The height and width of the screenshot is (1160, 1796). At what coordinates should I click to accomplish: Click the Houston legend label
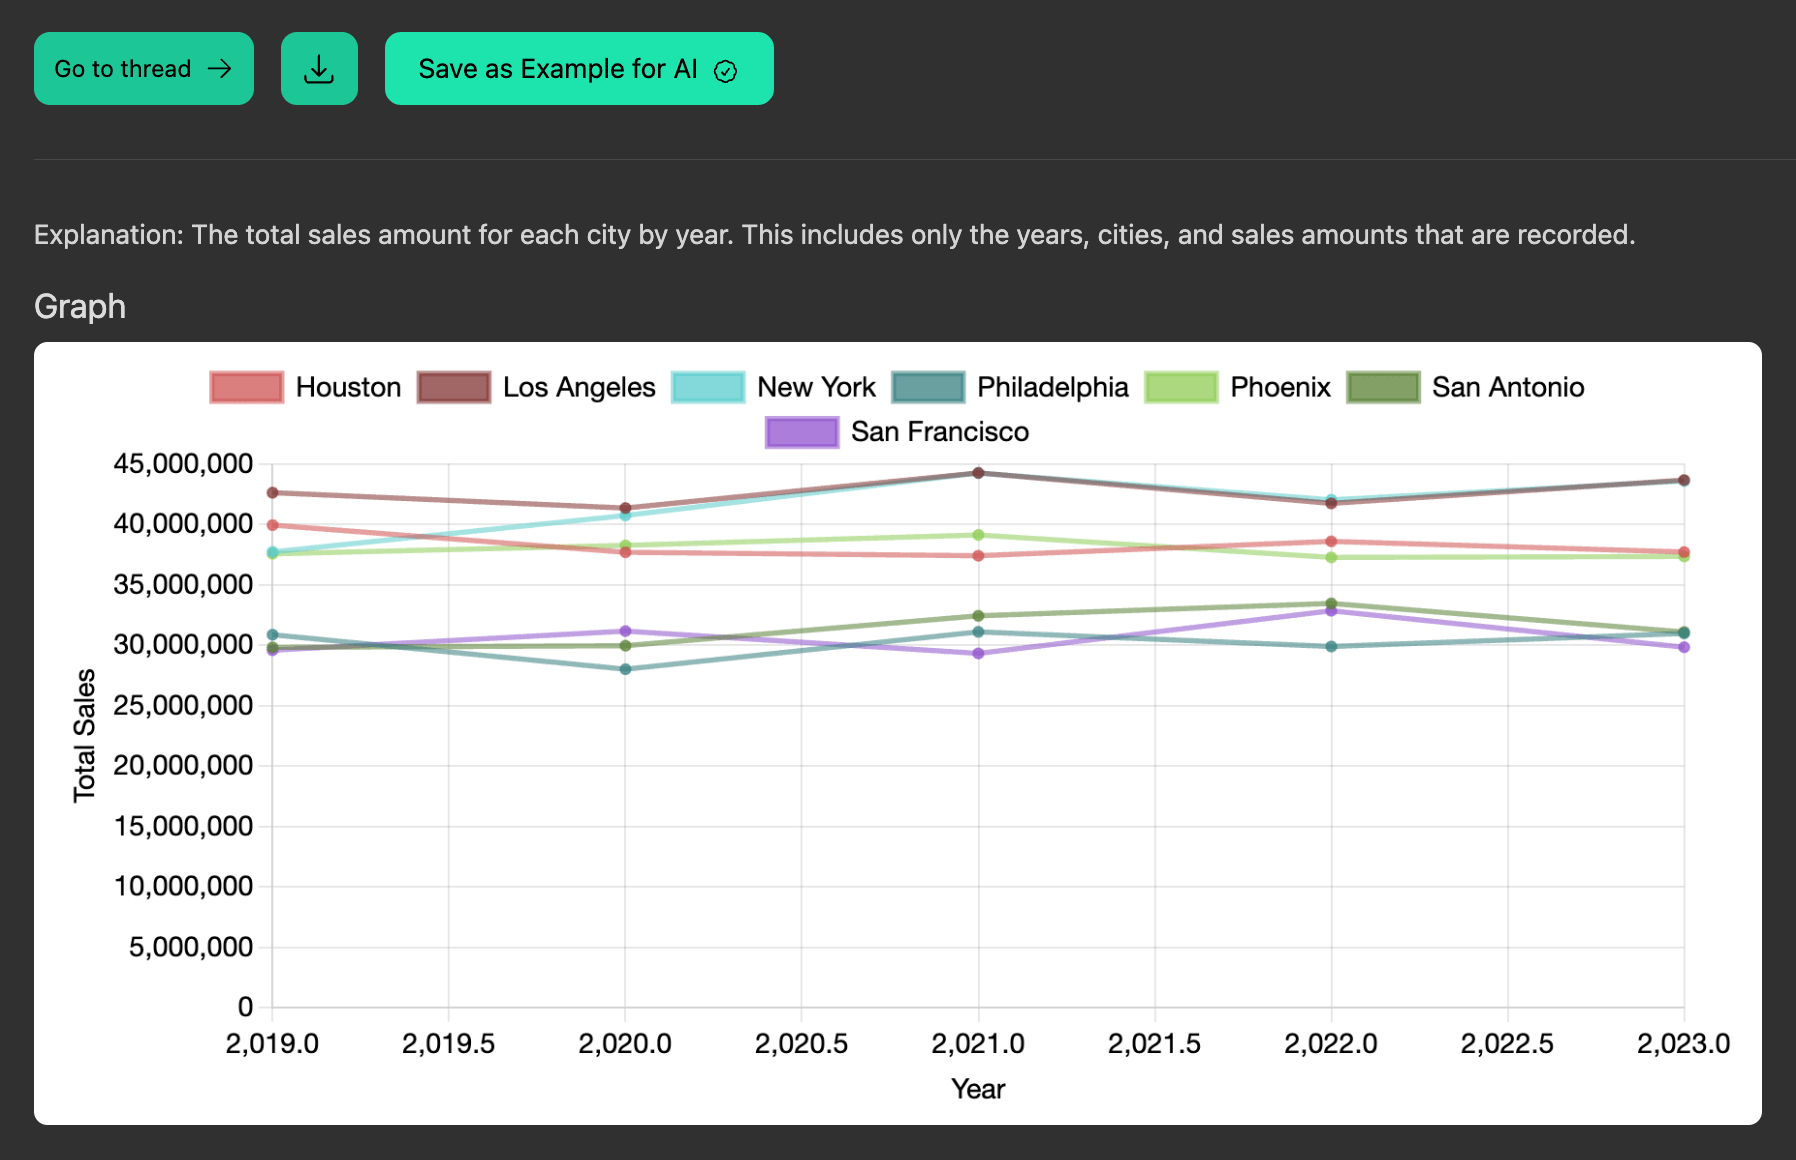[348, 387]
